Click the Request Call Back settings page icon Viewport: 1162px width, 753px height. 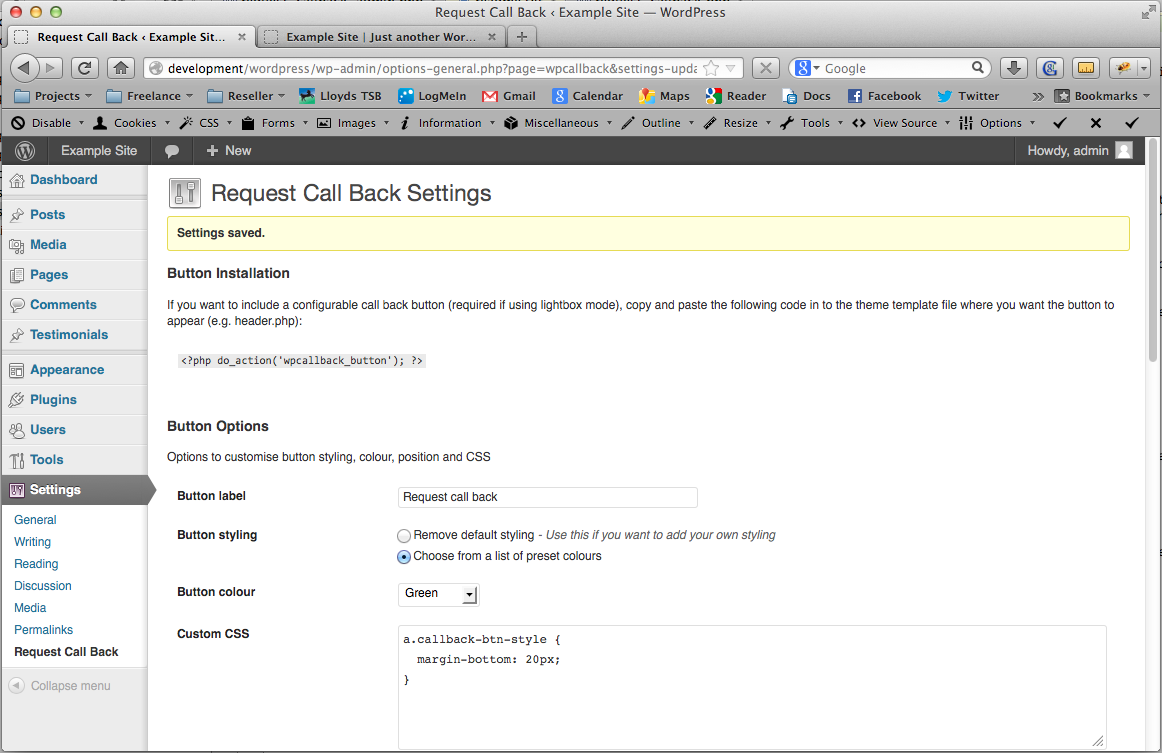[185, 193]
